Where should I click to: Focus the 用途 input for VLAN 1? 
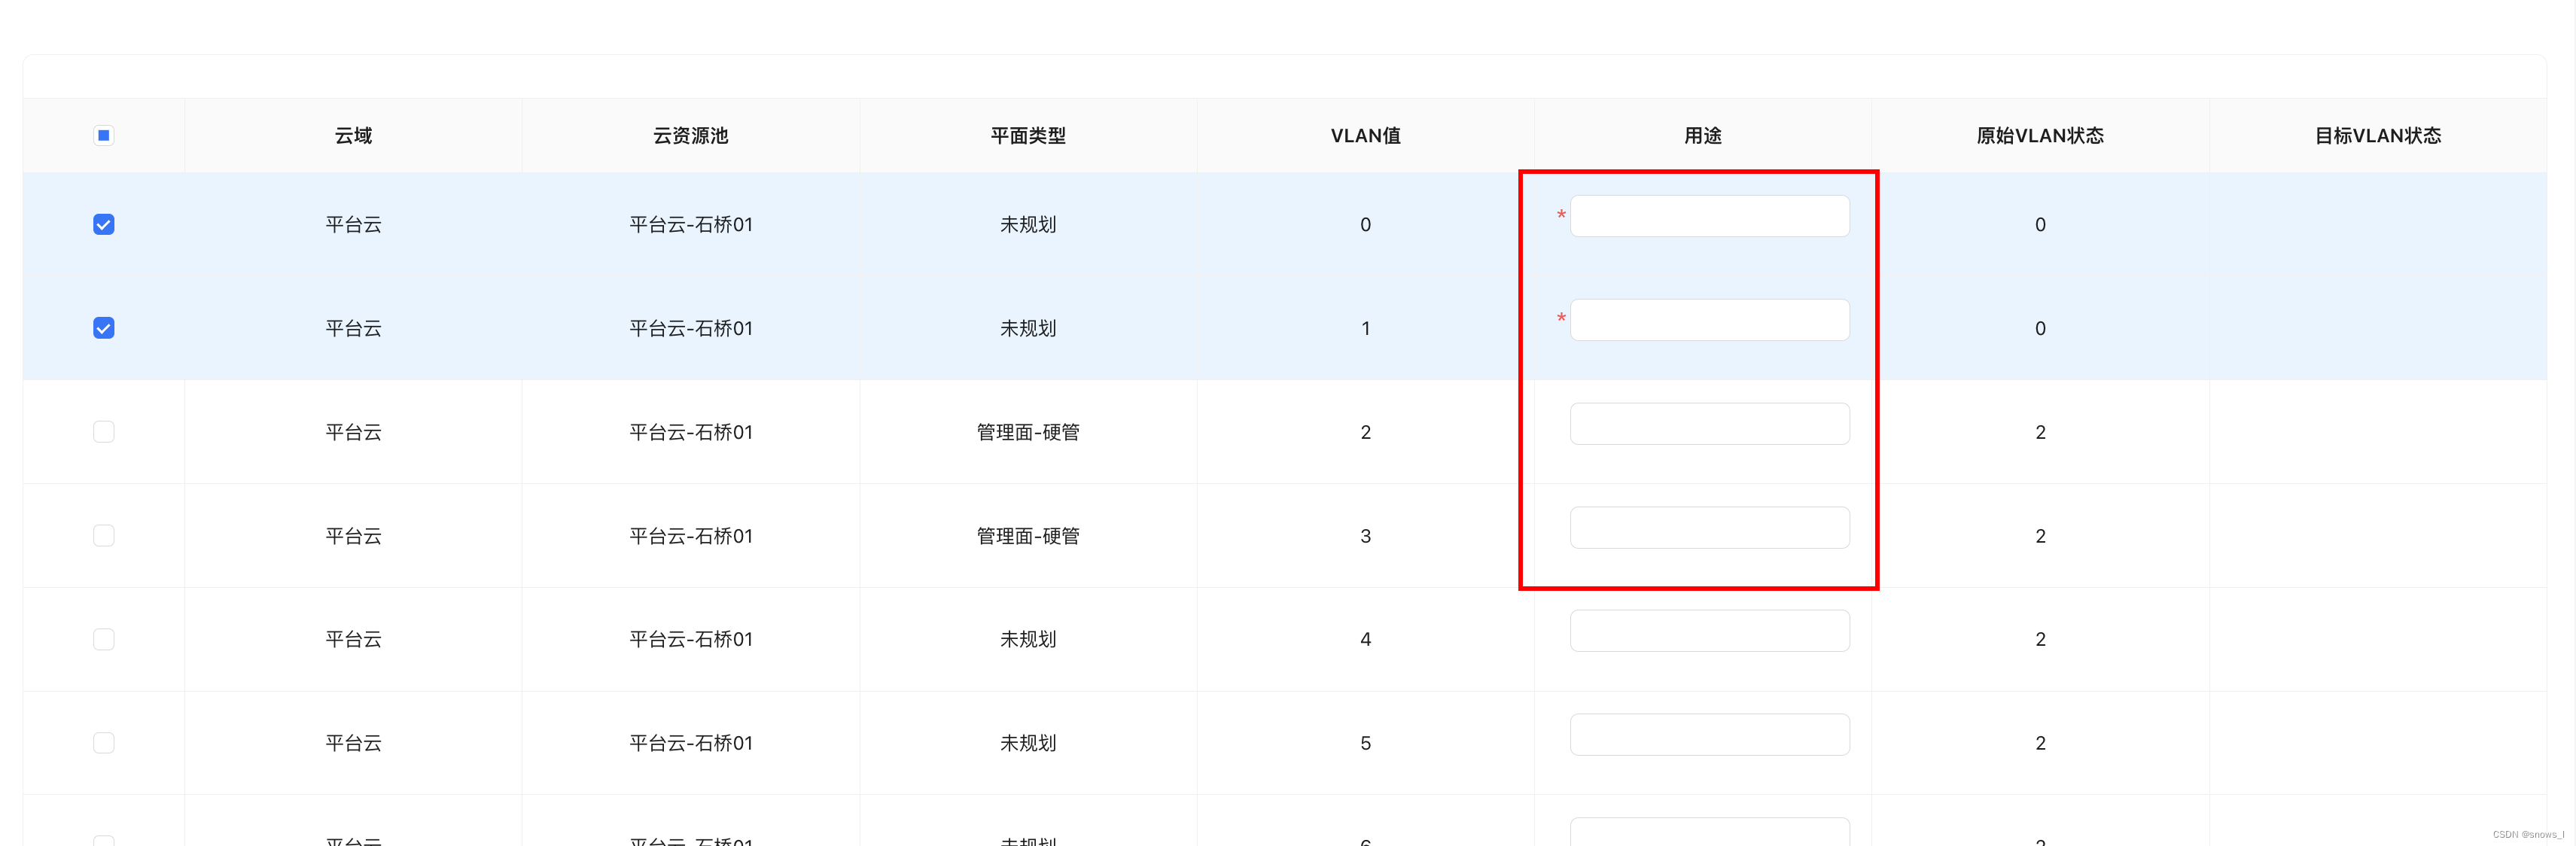click(1709, 320)
